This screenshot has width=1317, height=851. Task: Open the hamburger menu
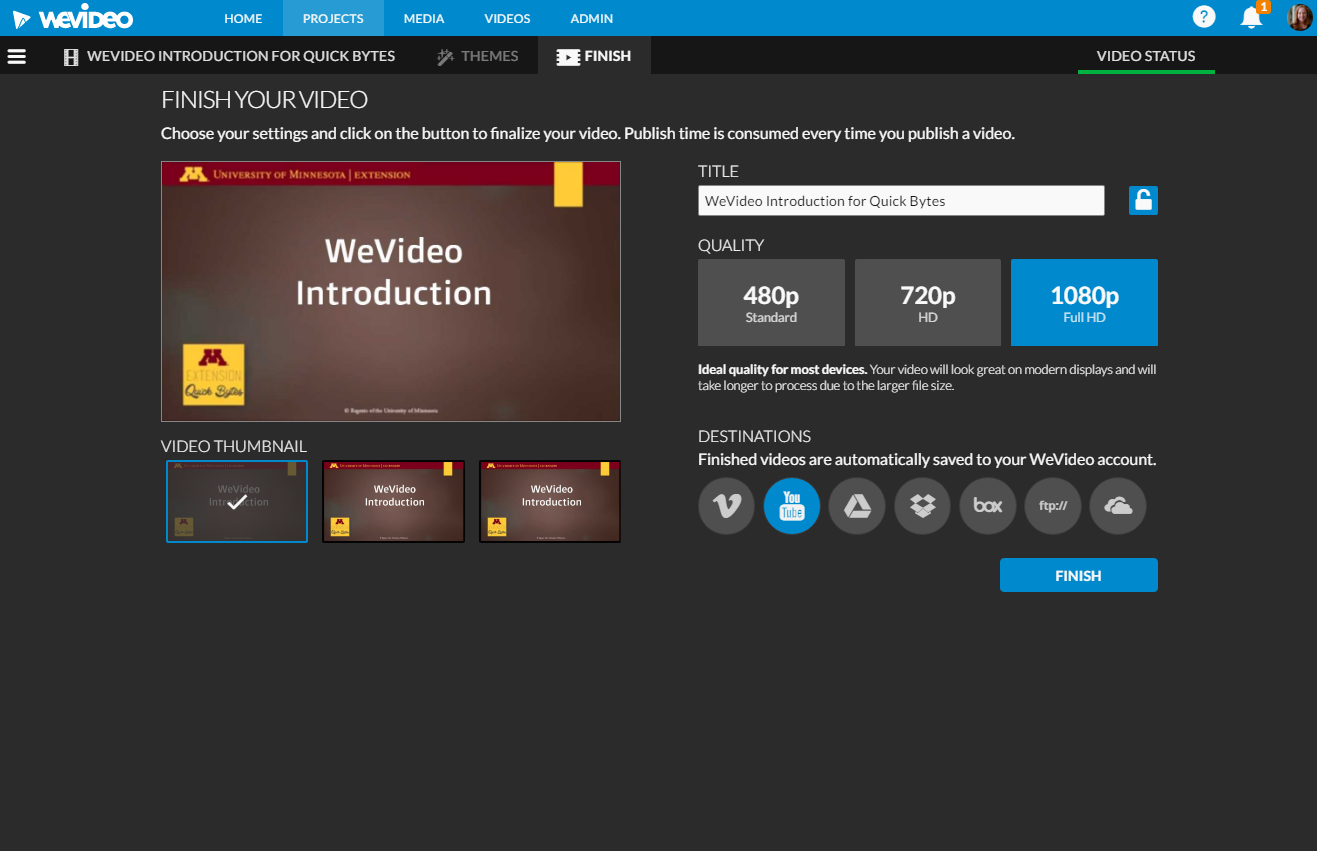(x=16, y=56)
